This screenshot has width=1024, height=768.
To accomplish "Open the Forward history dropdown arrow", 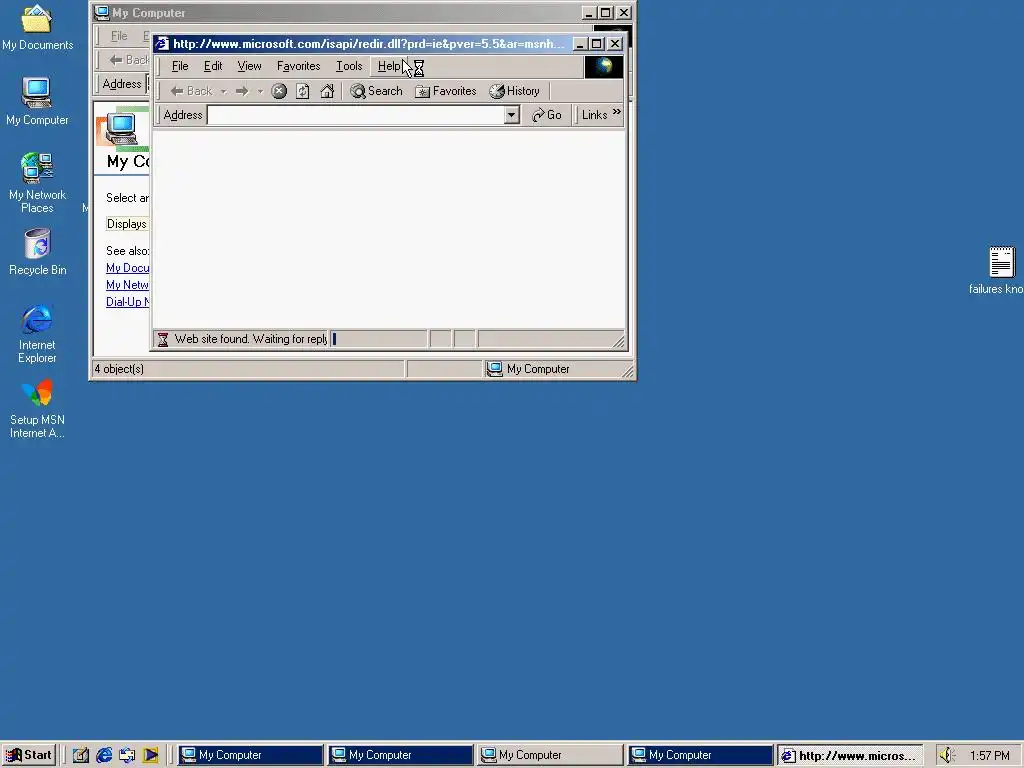I will coord(260,91).
